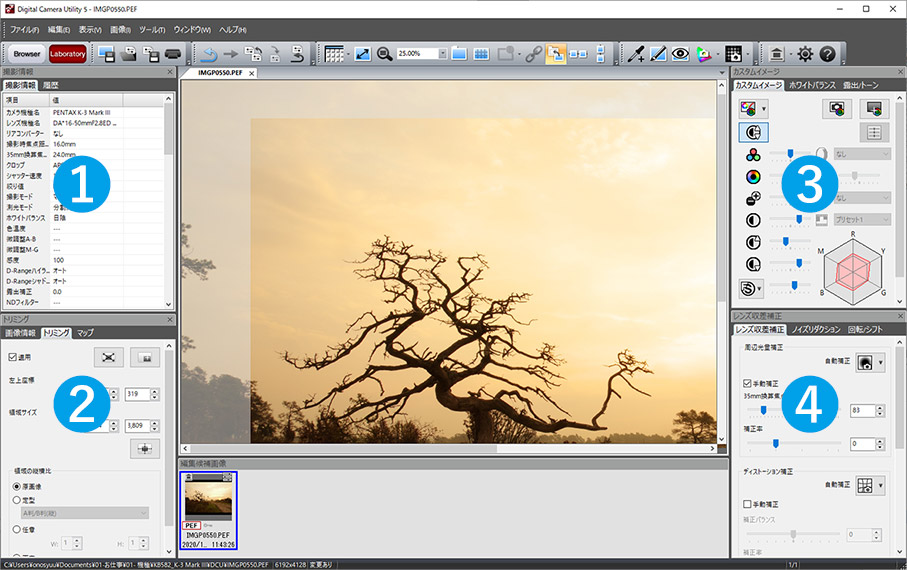Screen dimensions: 907x570
Task: Click the blue grid overlay icon
Action: 481,54
